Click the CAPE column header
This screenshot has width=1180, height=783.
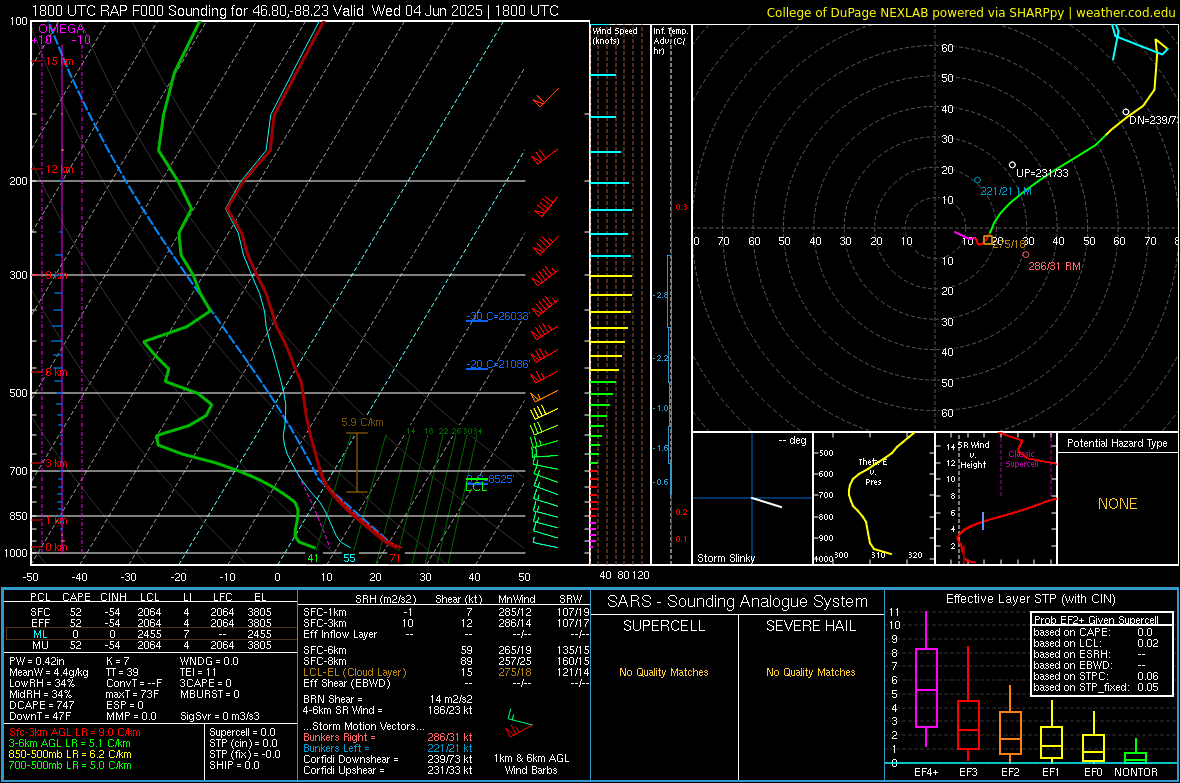[76, 597]
